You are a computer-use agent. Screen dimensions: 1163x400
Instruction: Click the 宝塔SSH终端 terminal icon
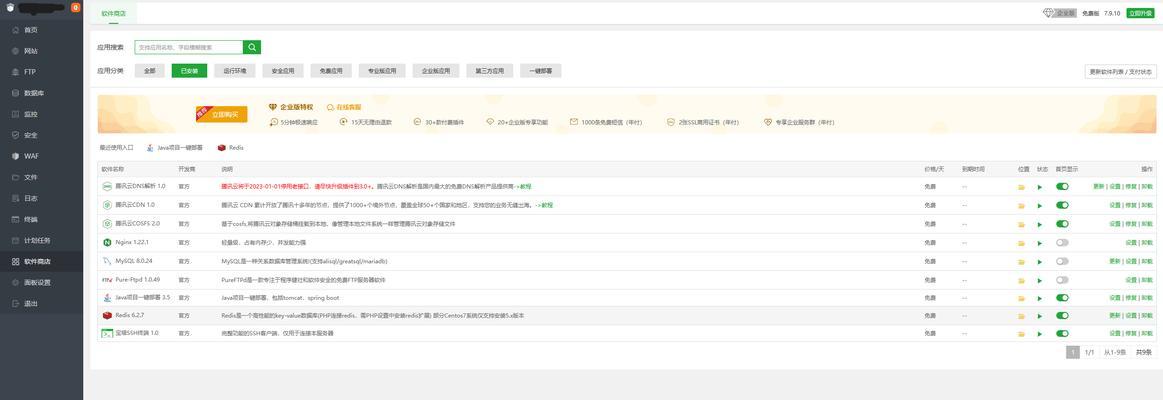(107, 334)
